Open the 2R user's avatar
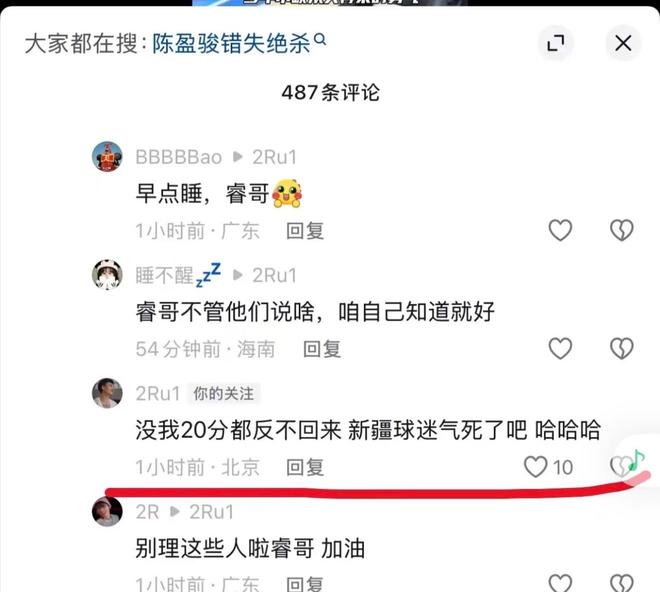The image size is (660, 592). 107,512
